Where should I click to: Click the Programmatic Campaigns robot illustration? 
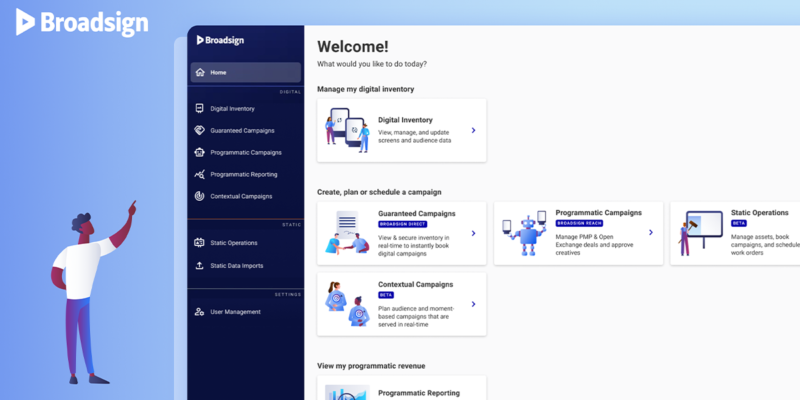click(524, 233)
